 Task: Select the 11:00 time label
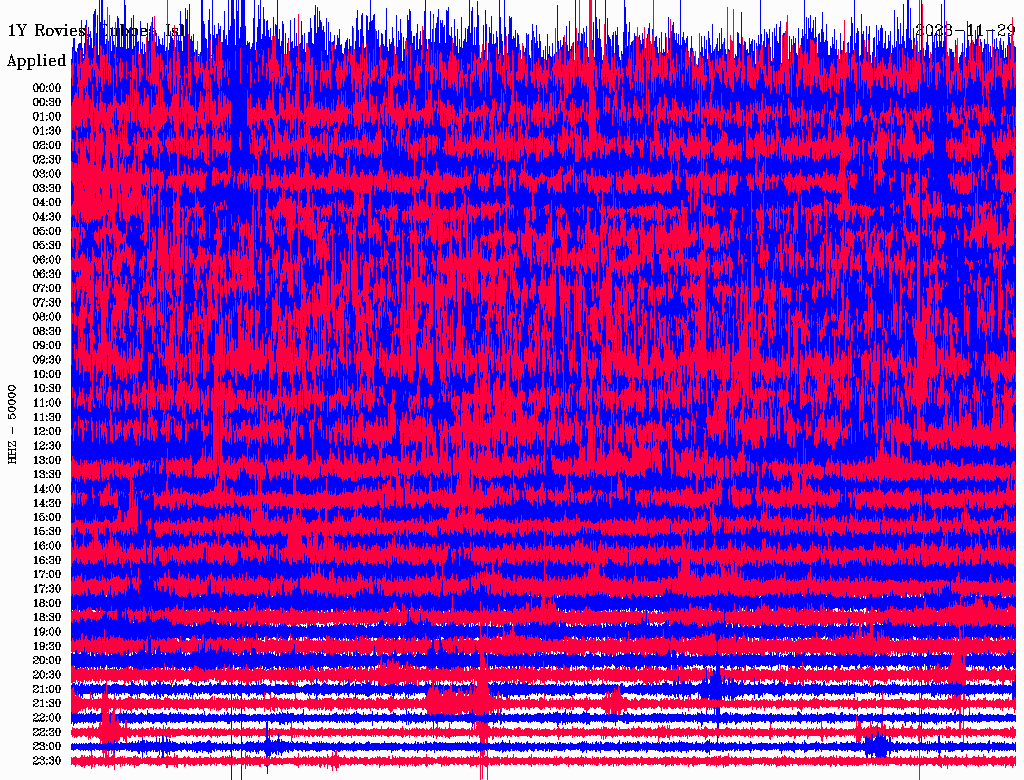[x=47, y=403]
